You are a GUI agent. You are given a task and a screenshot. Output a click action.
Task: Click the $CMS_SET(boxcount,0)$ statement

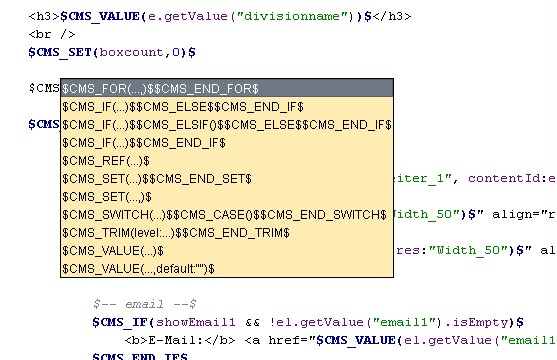point(112,53)
